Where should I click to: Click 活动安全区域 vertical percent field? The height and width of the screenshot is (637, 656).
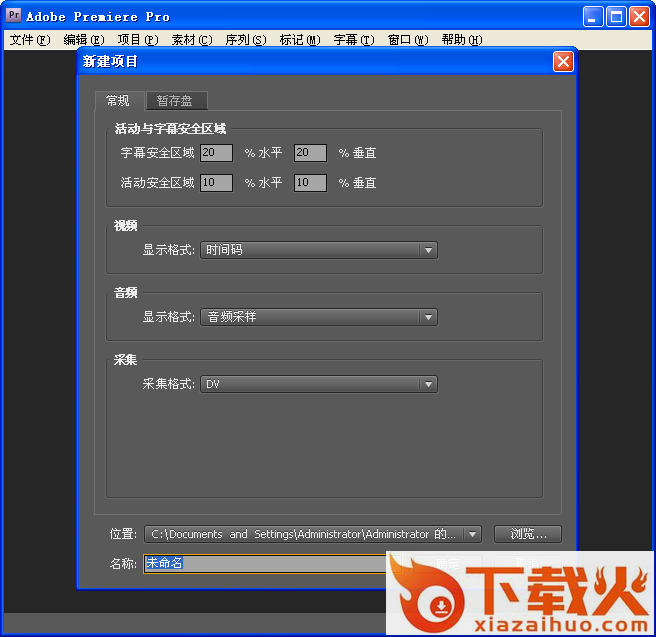(x=310, y=183)
